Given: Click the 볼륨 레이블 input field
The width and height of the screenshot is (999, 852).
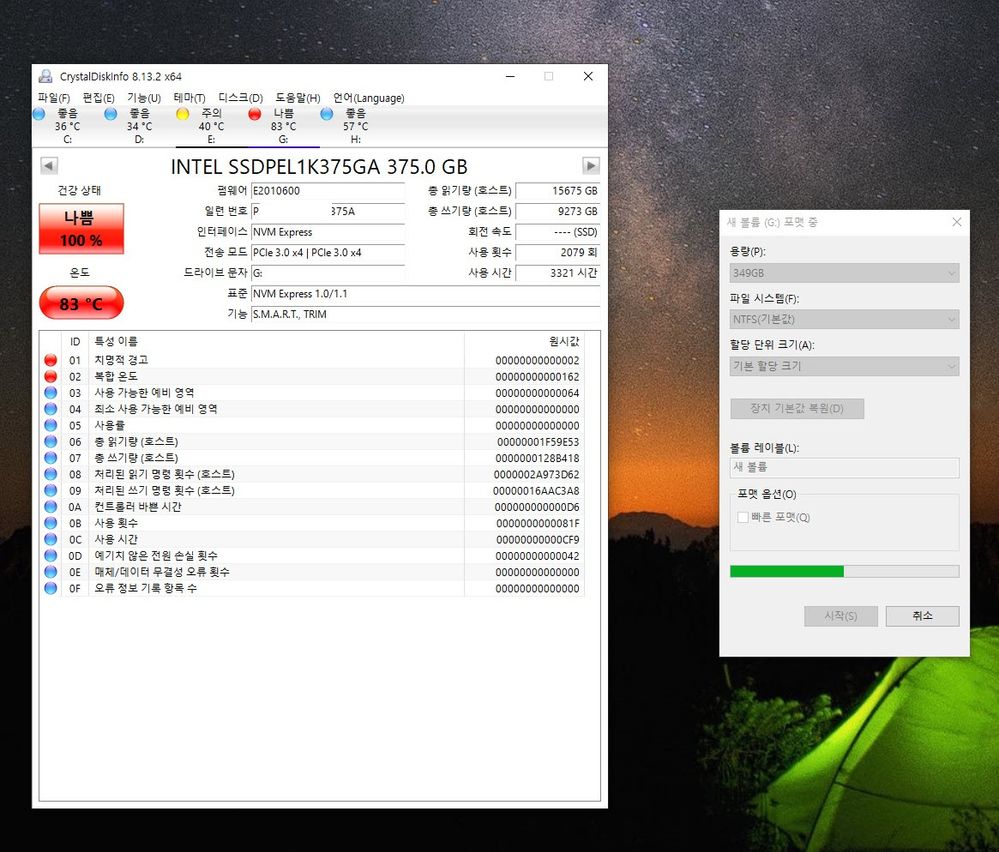Looking at the screenshot, I should coord(844,467).
